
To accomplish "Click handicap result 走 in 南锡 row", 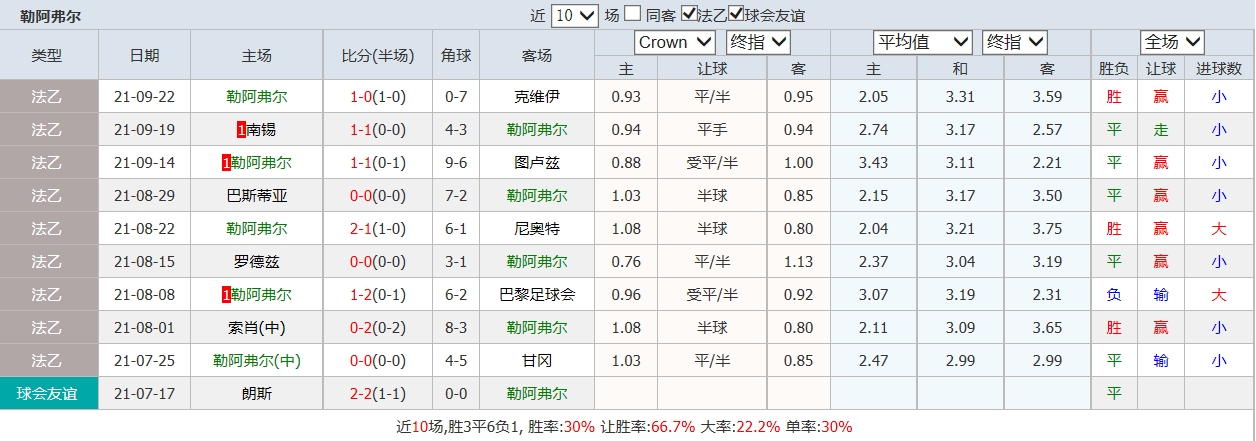I will (x=1160, y=129).
